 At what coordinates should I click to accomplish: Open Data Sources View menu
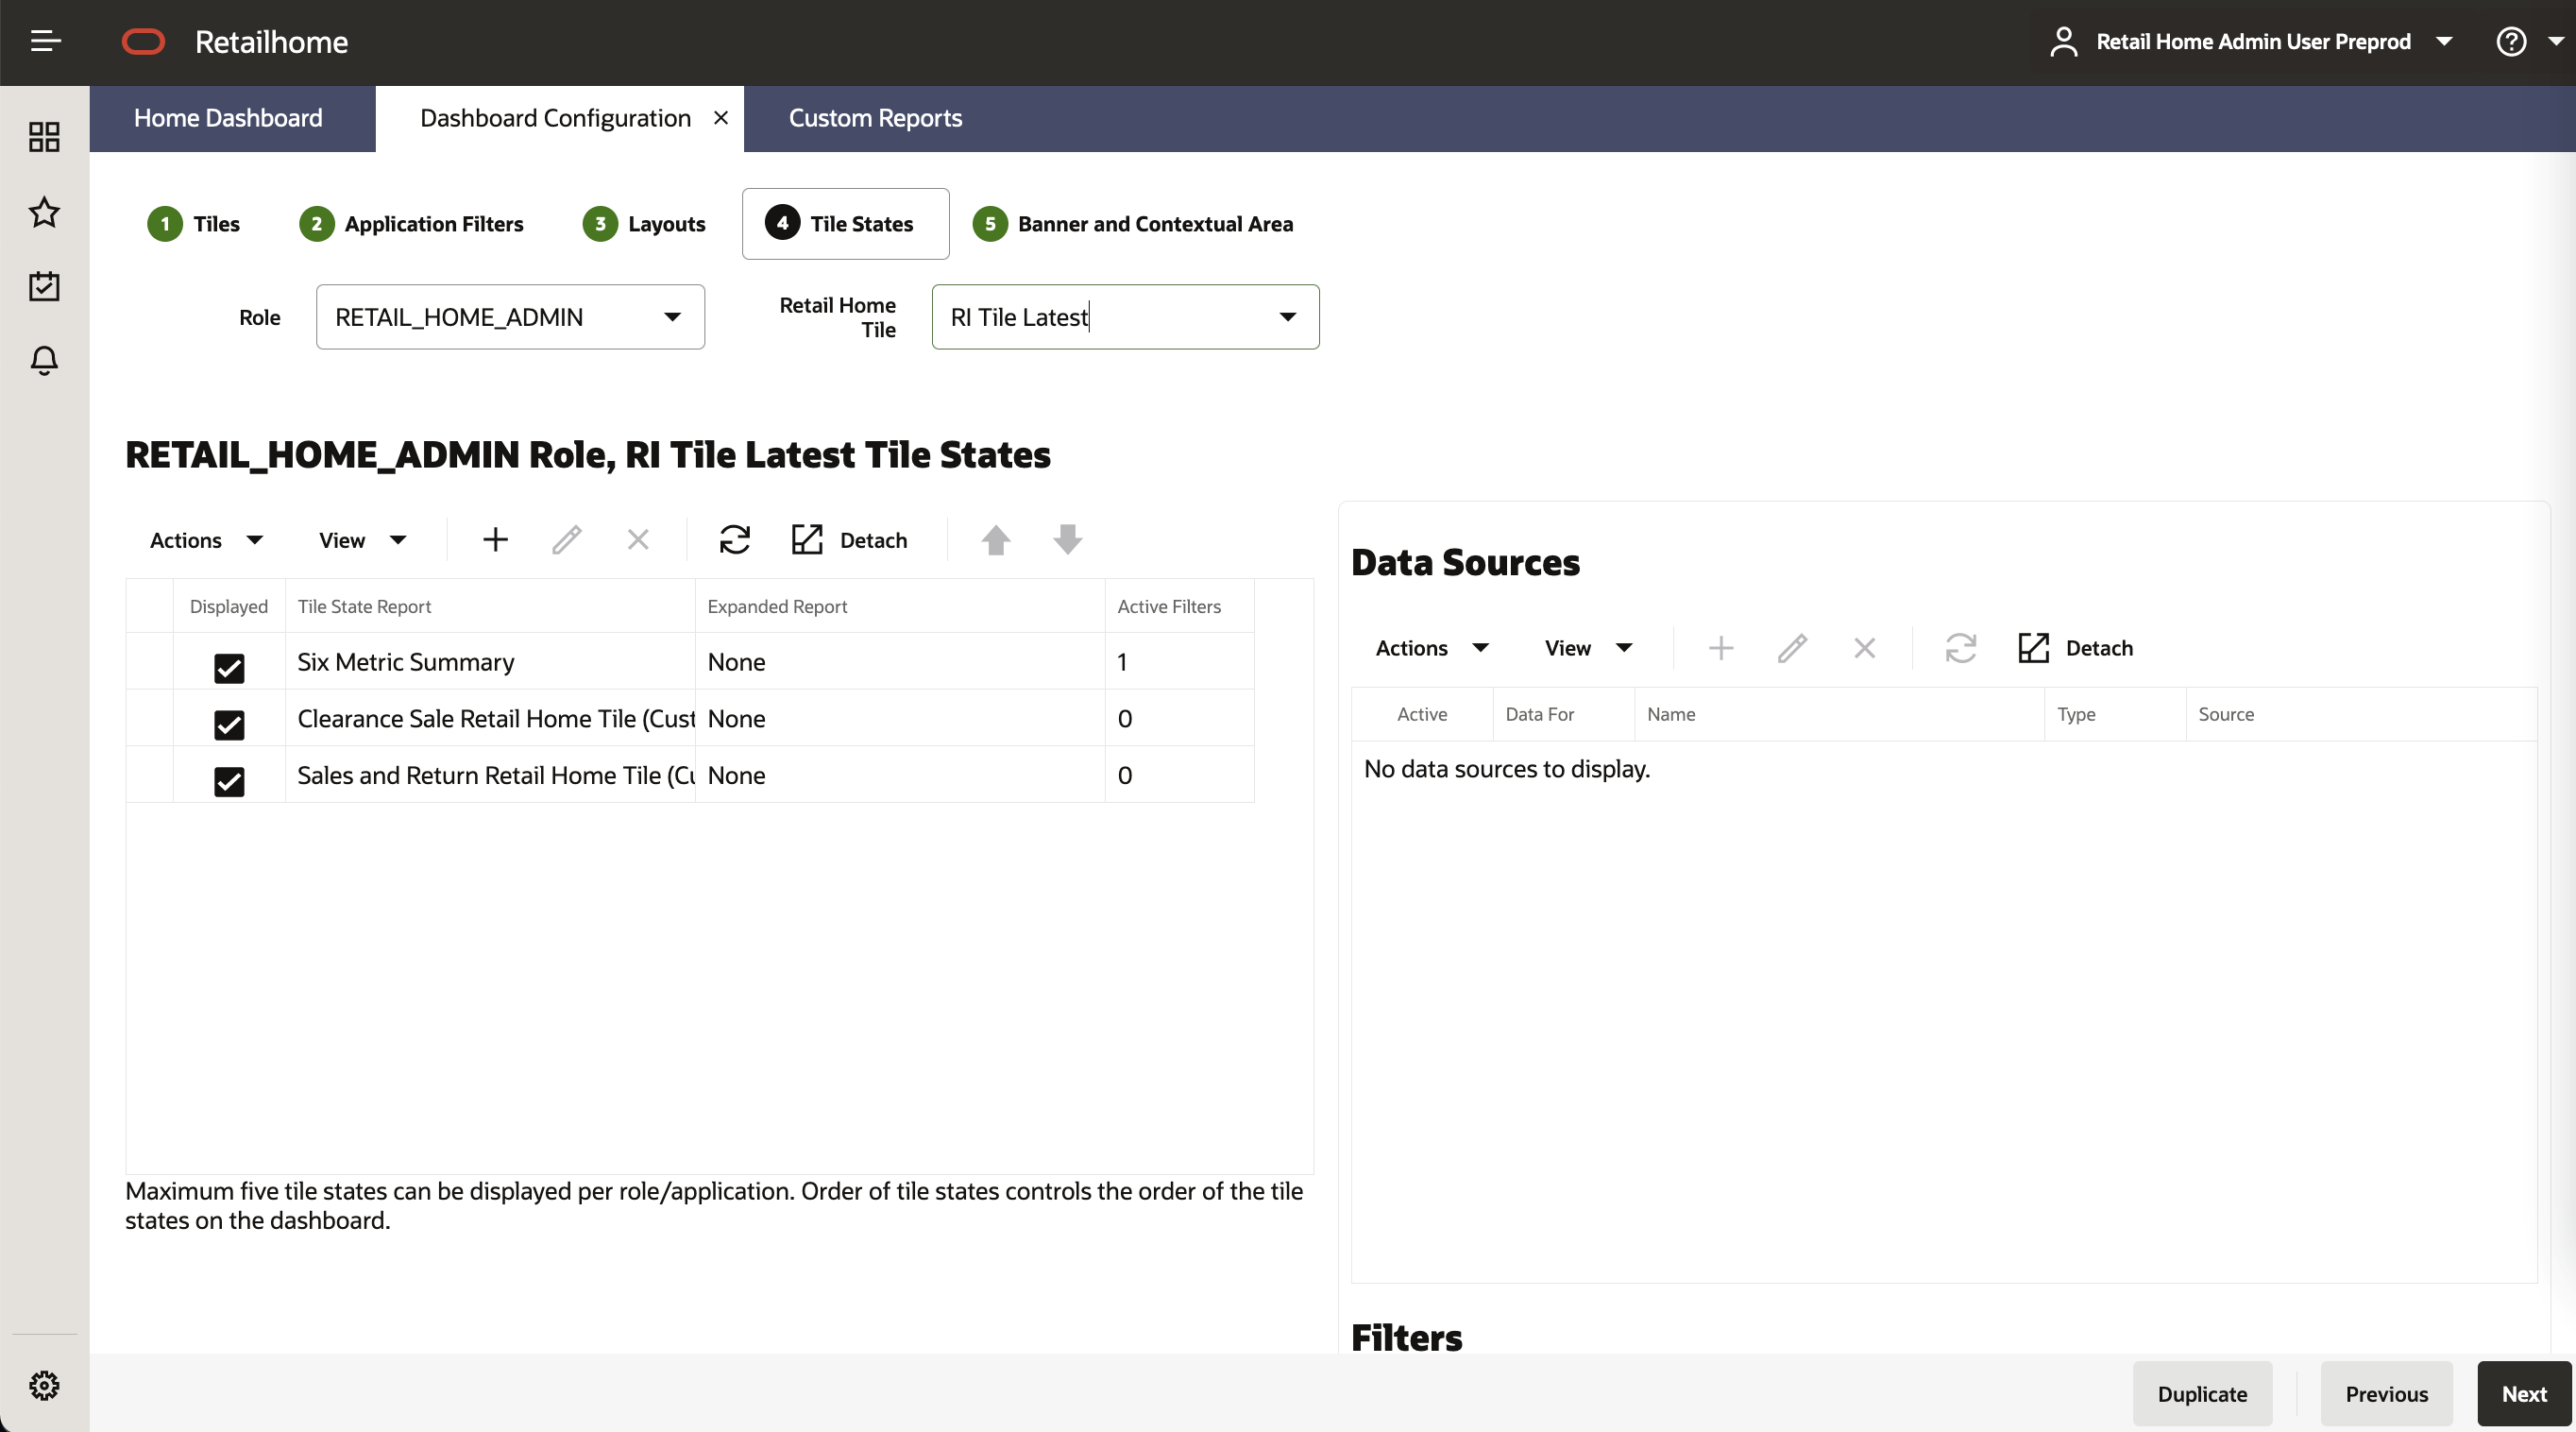(x=1588, y=648)
